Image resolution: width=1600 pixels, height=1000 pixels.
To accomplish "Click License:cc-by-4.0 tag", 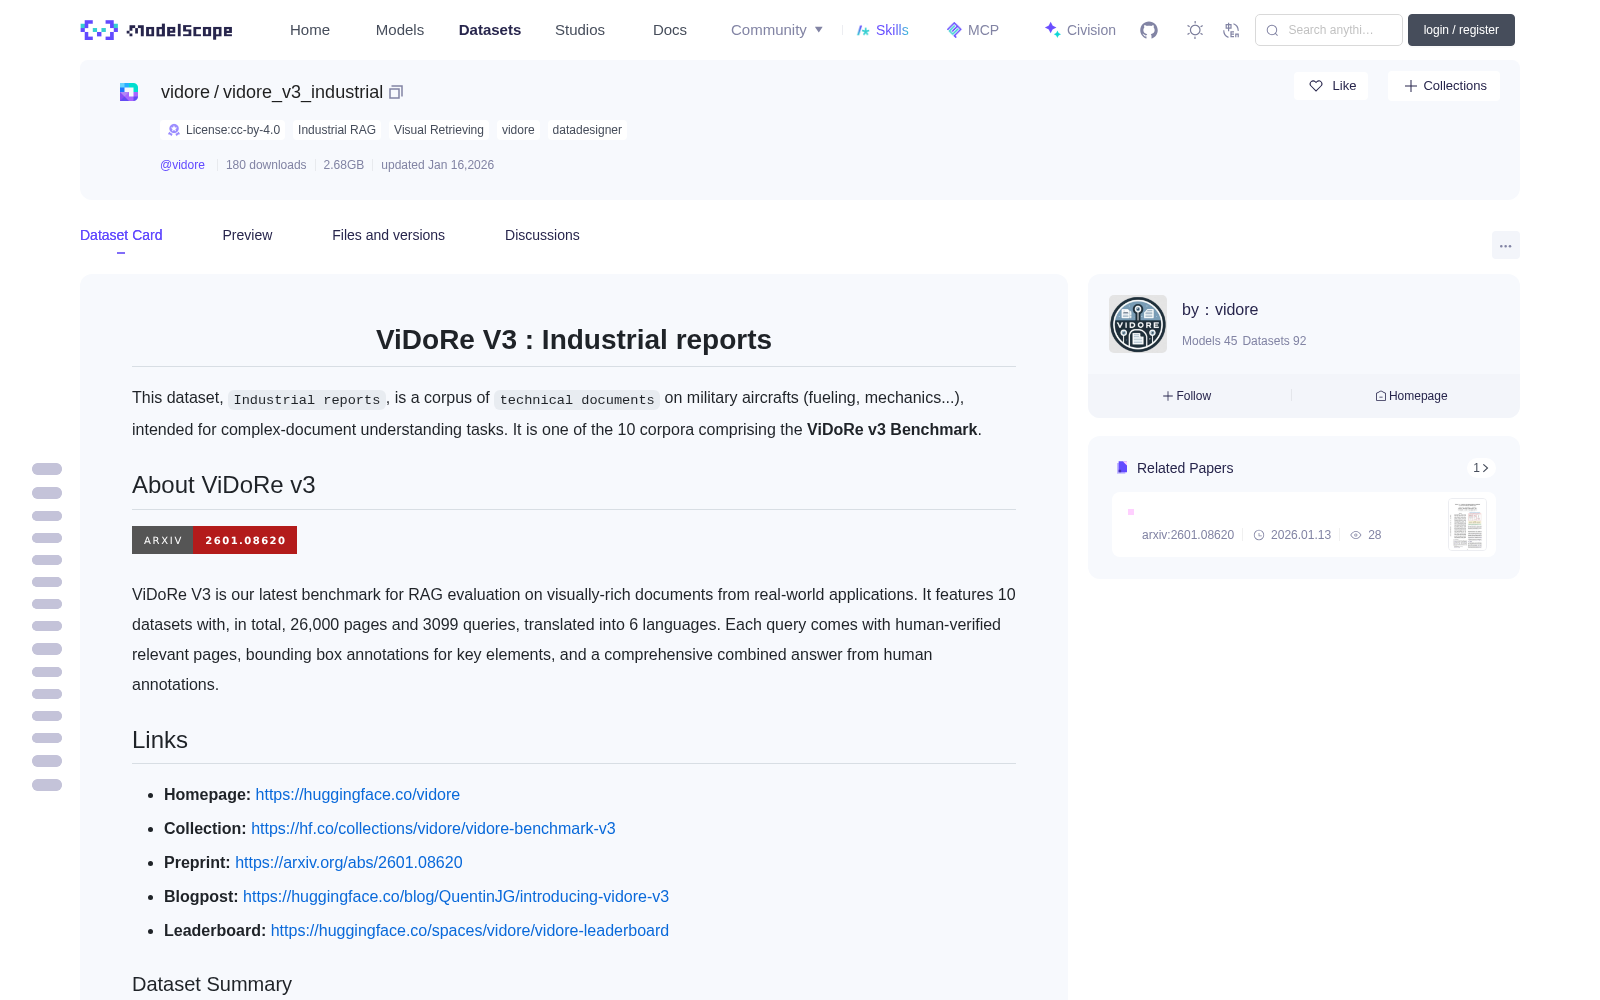I will coord(223,130).
